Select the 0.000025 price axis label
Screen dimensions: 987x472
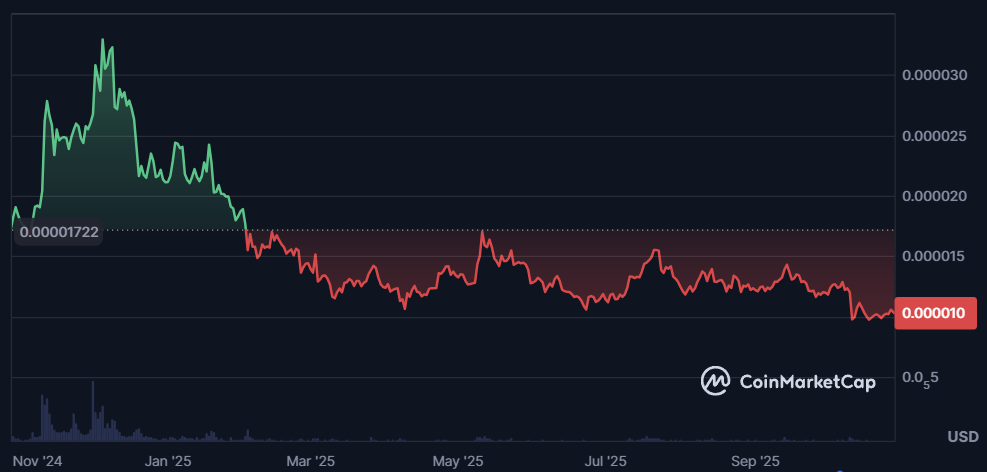click(933, 136)
